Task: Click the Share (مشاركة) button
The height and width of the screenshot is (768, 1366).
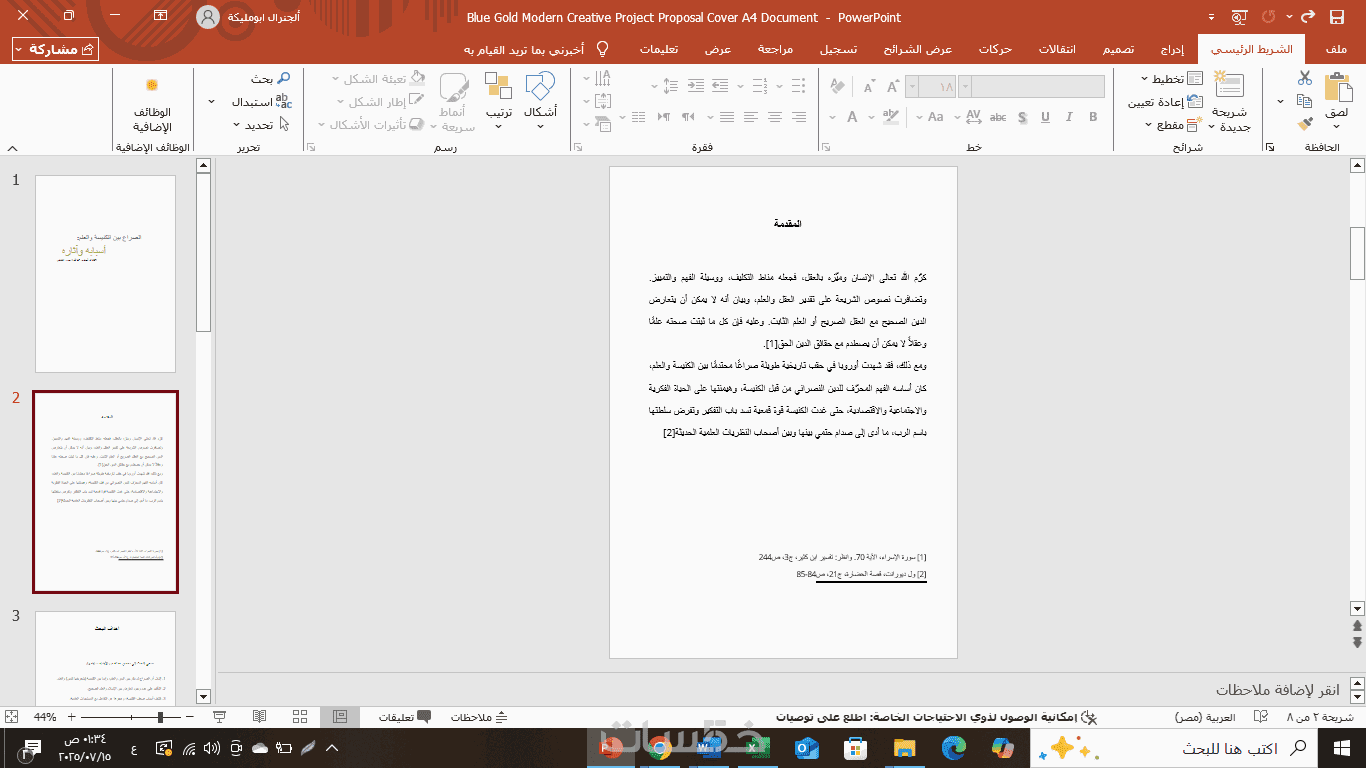Action: (56, 49)
